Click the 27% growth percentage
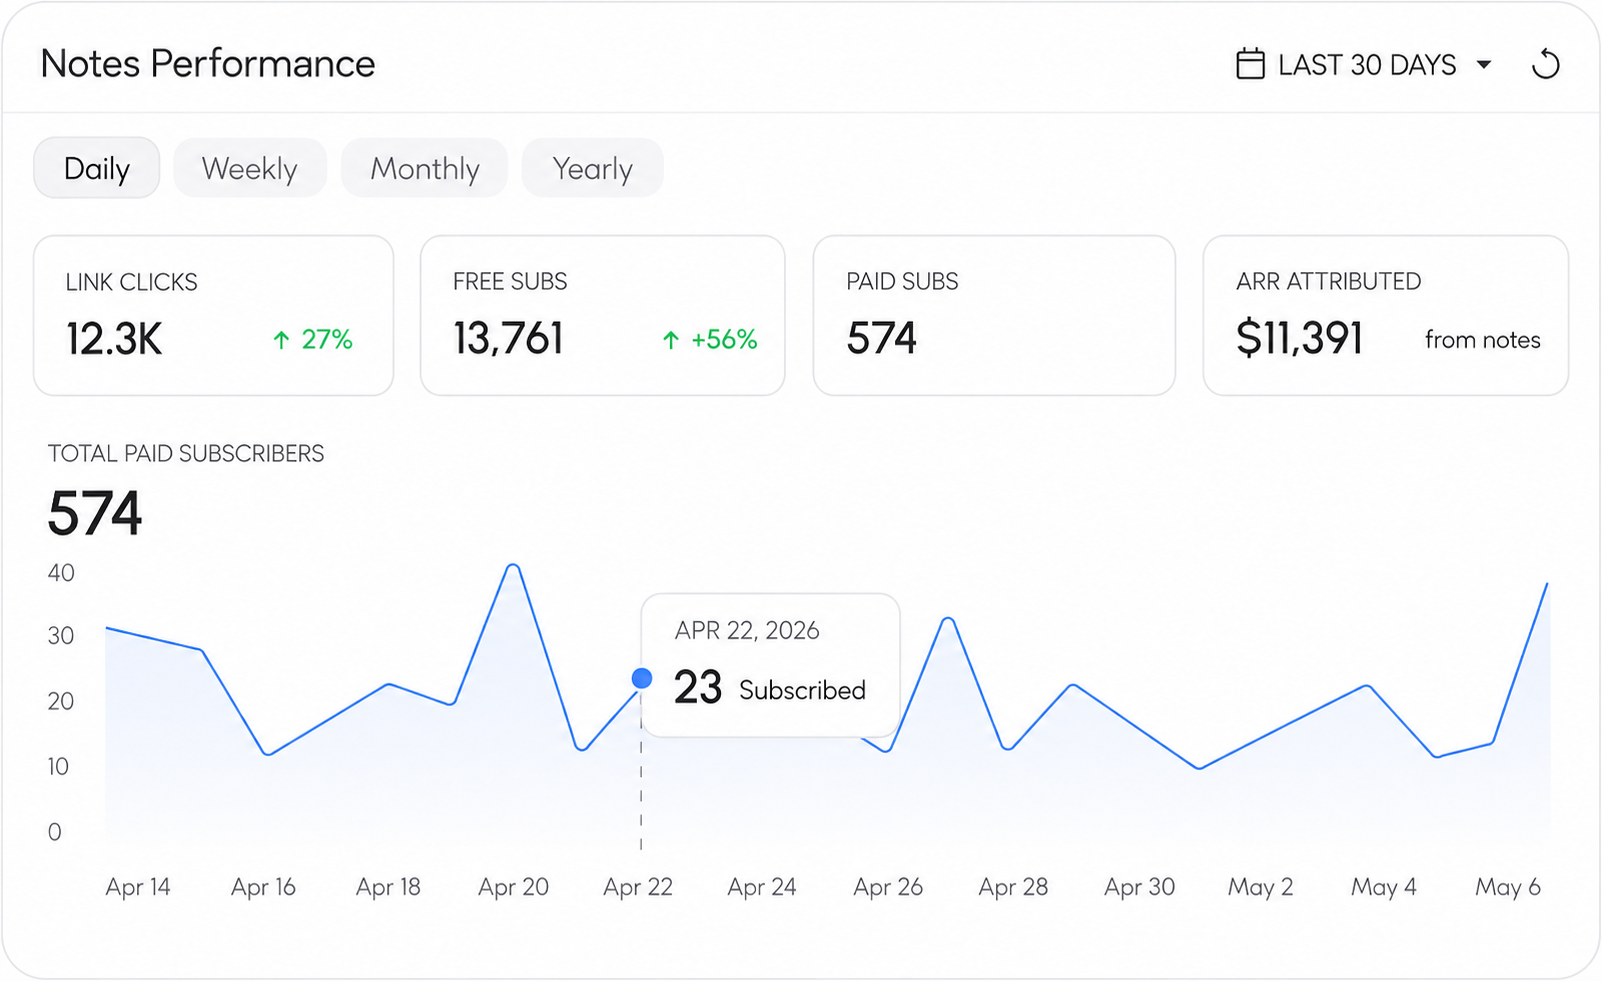Image resolution: width=1602 pixels, height=981 pixels. [x=327, y=340]
